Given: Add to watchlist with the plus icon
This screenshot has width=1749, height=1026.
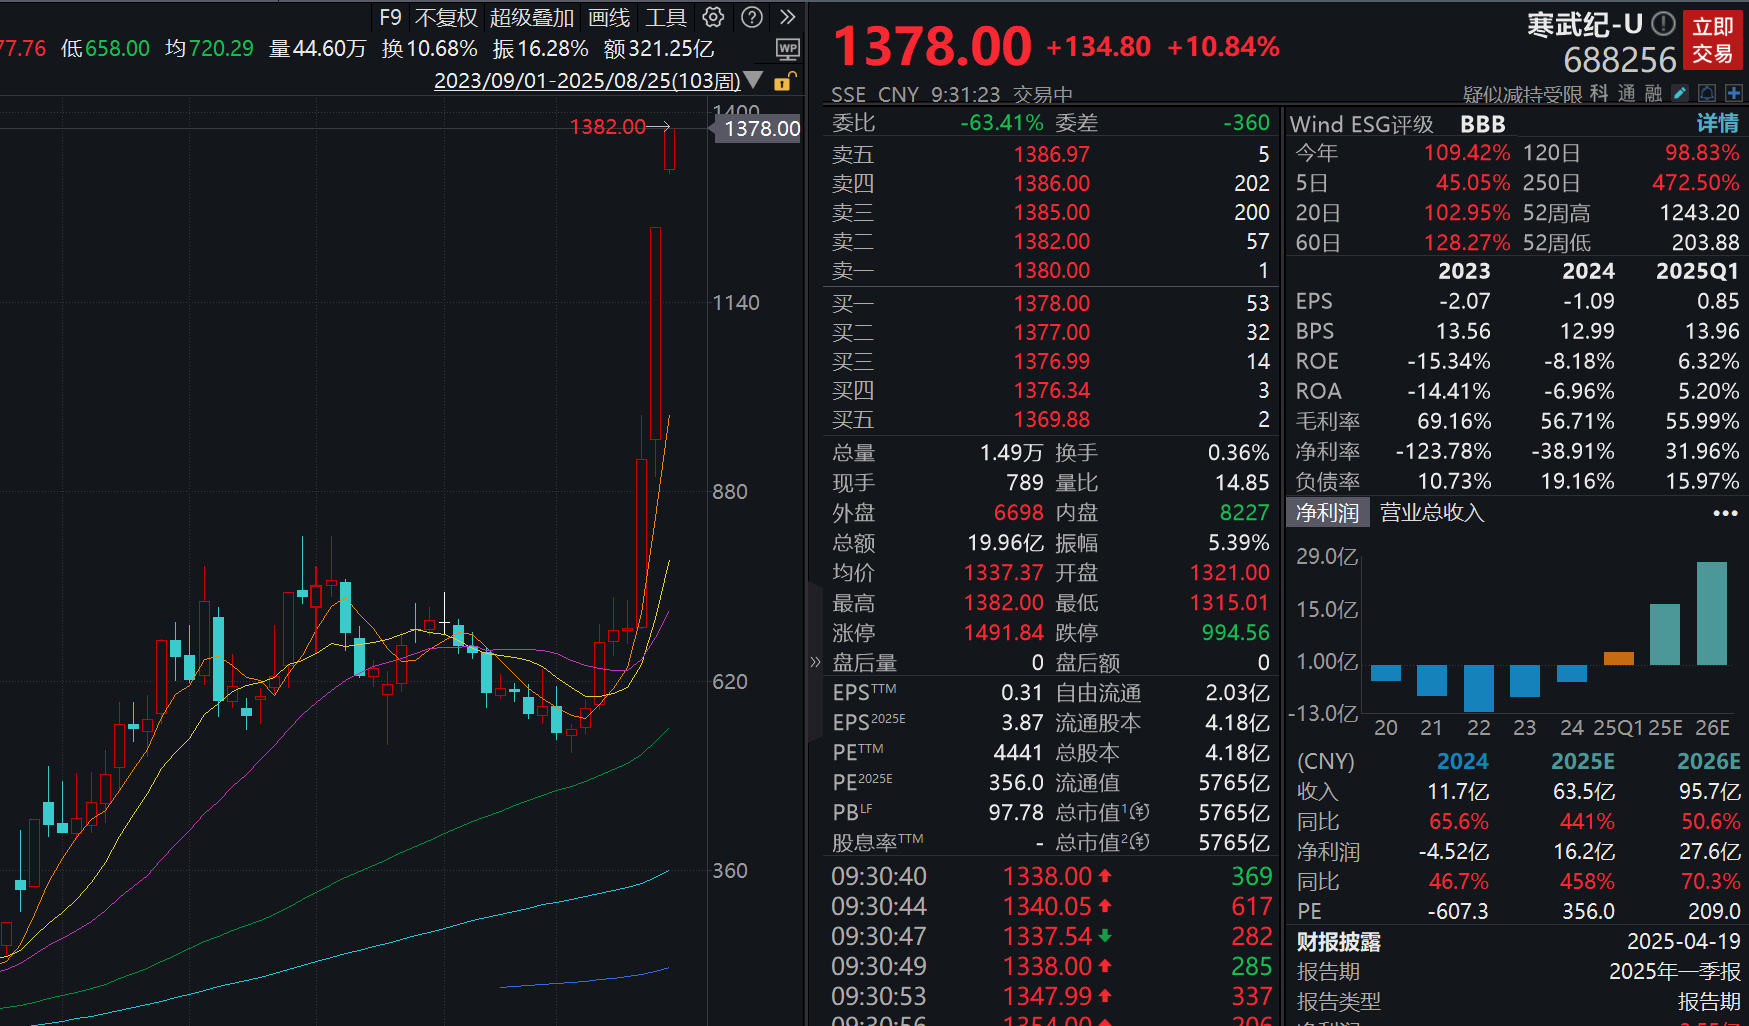Looking at the screenshot, I should [x=1734, y=92].
